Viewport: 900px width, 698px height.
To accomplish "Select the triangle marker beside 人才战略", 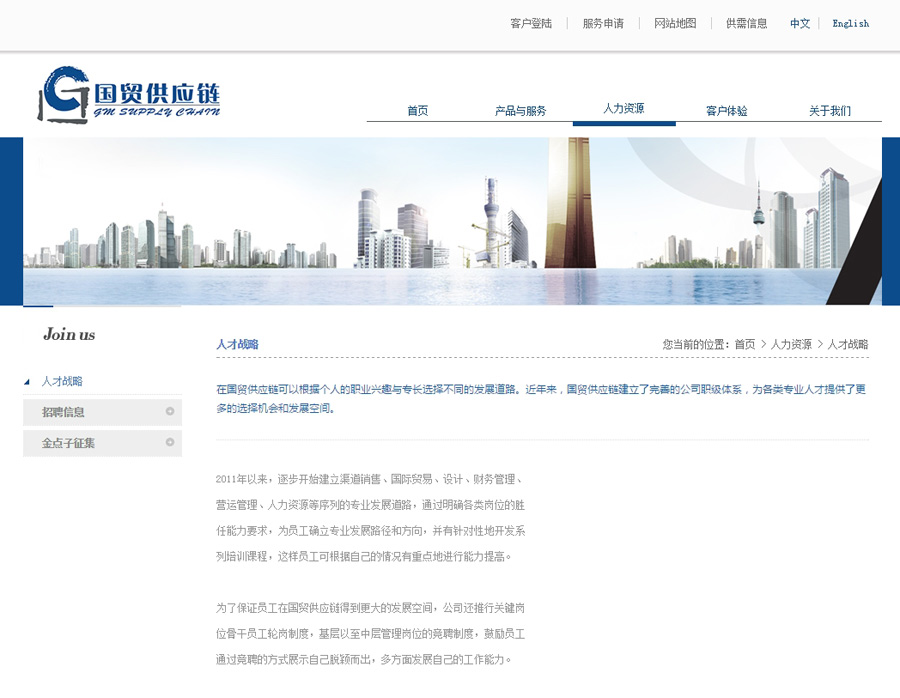I will [x=27, y=382].
